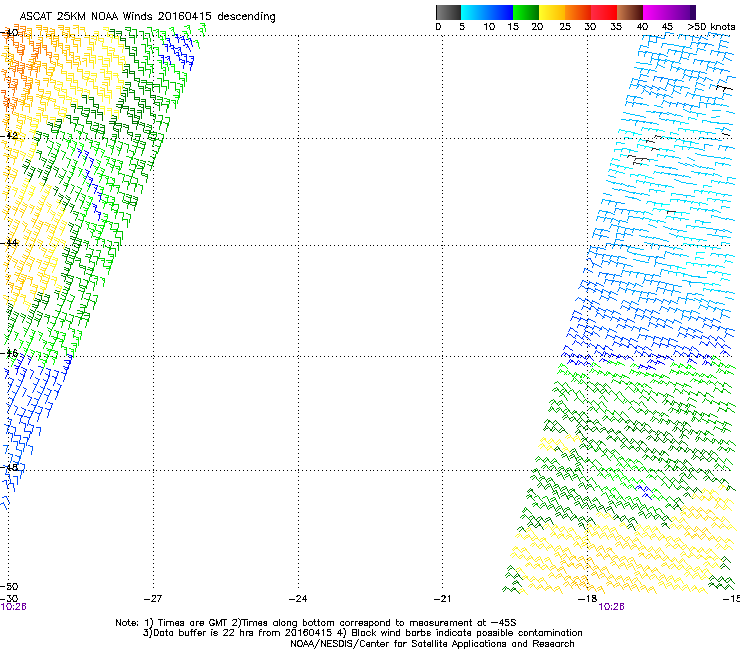Click the ASCAT 25KM NOAA Winds title
The height and width of the screenshot is (650, 740).
(x=148, y=16)
